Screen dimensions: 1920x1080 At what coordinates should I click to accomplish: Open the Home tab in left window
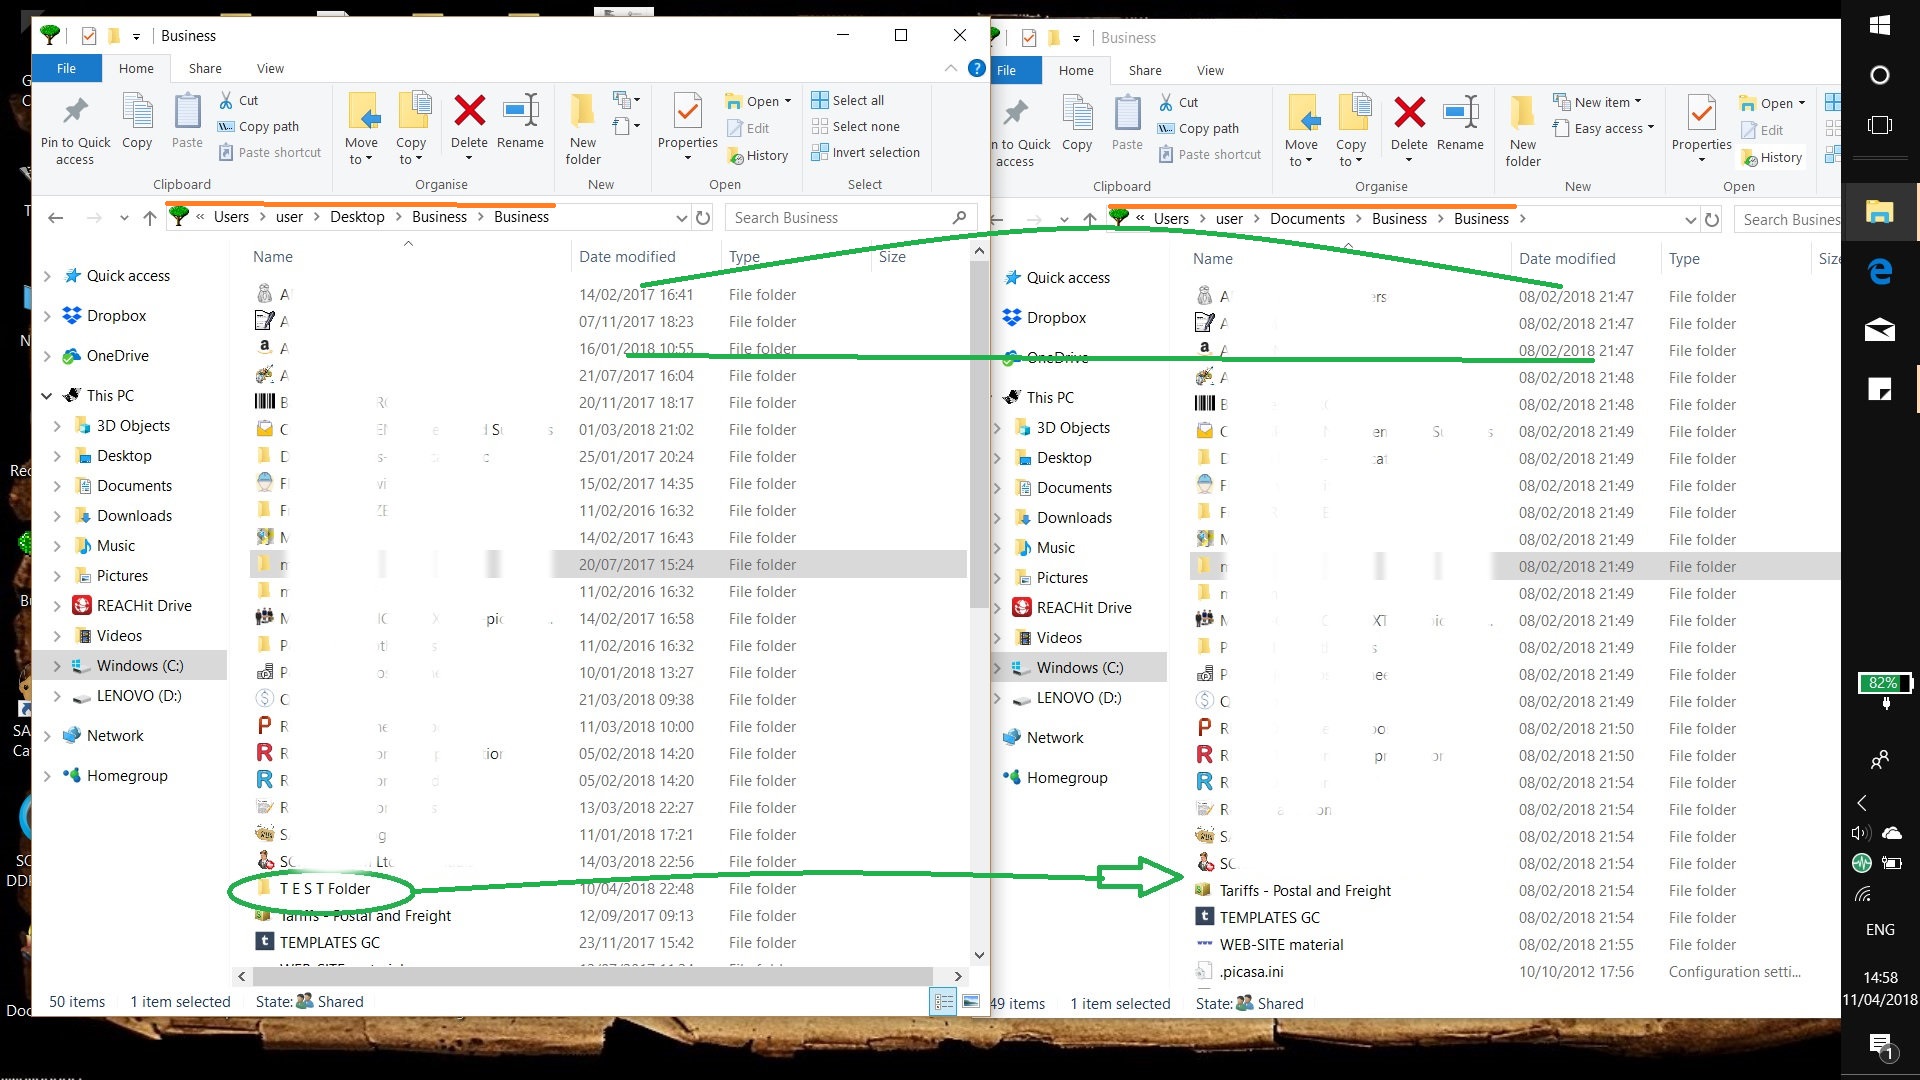[x=136, y=68]
